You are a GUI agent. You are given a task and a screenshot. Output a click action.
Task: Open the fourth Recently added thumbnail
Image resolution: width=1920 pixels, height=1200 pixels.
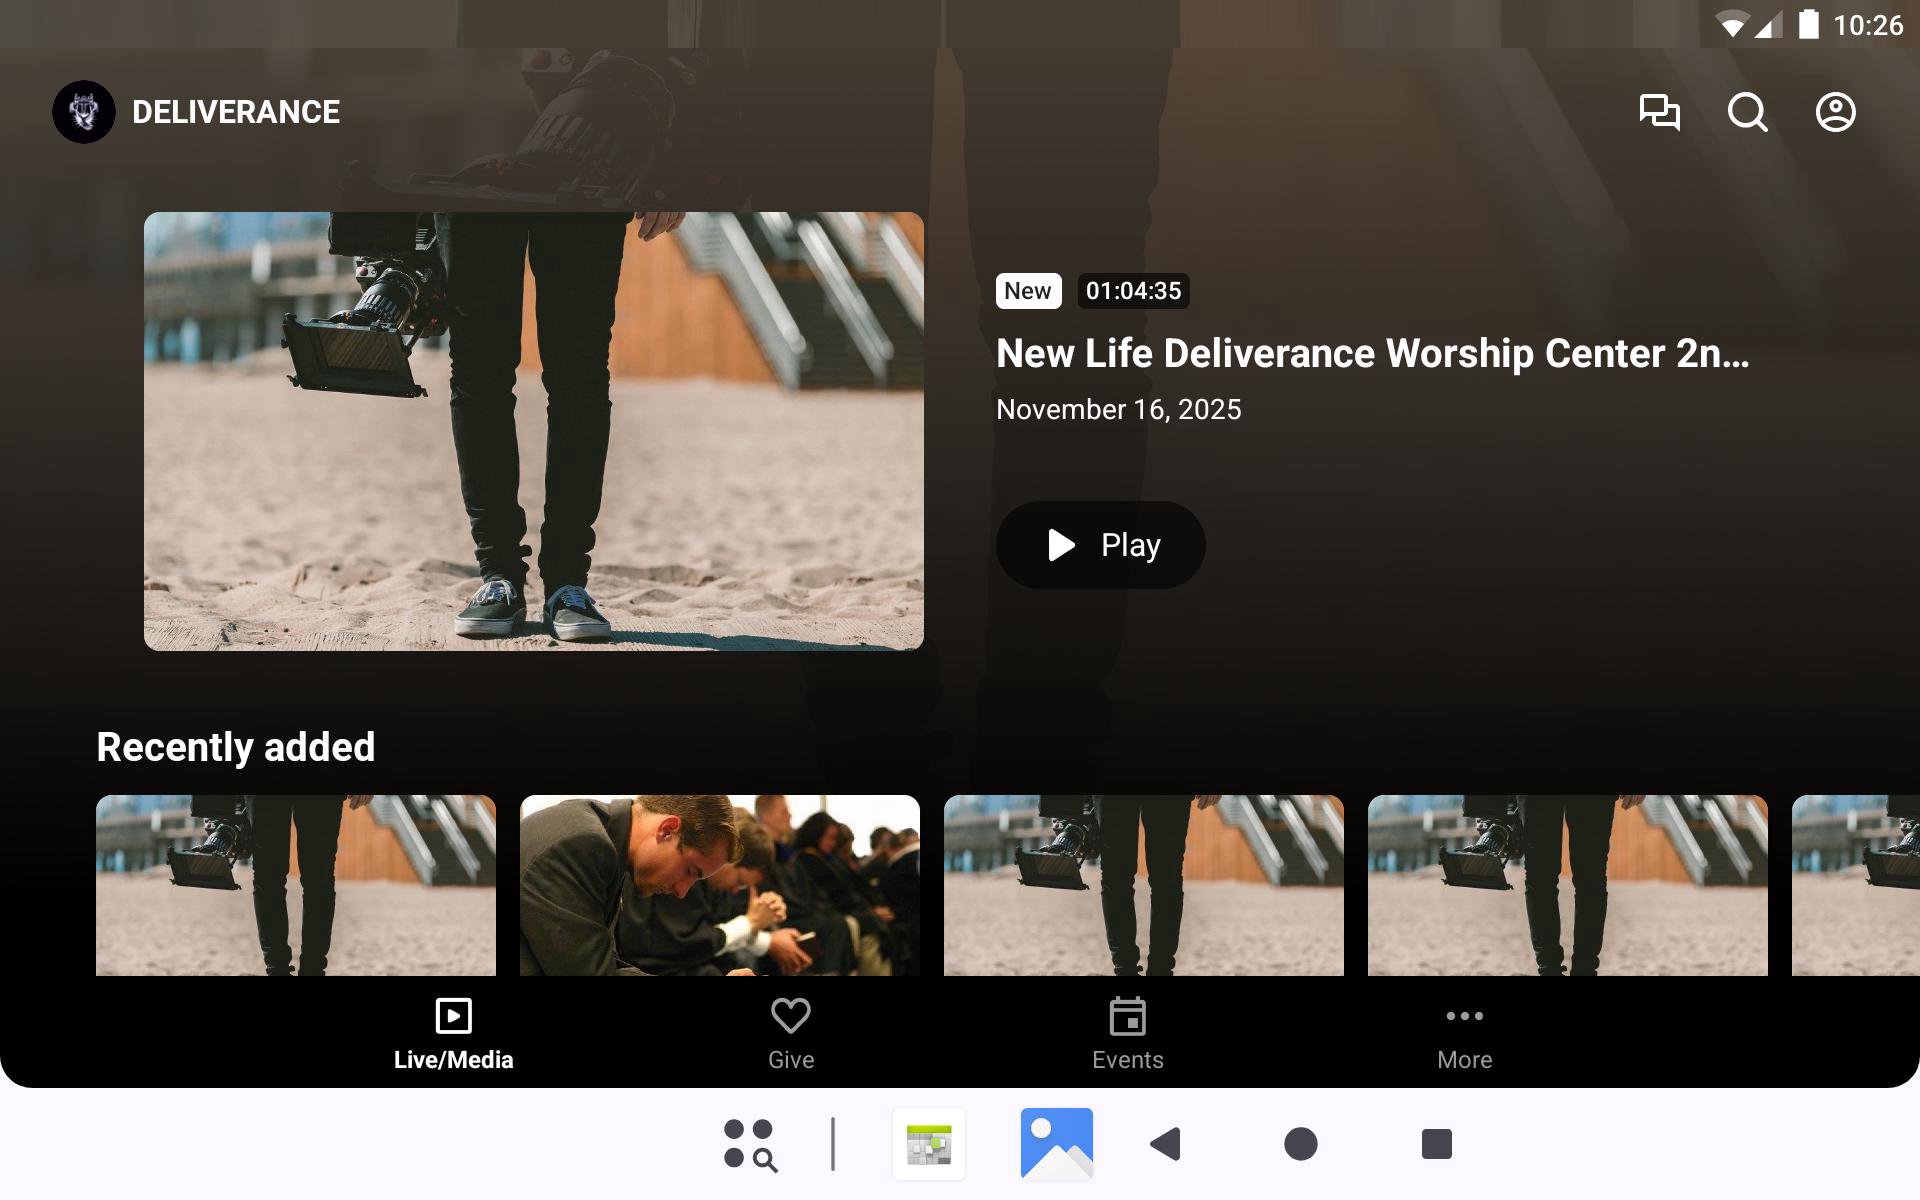[1568, 885]
